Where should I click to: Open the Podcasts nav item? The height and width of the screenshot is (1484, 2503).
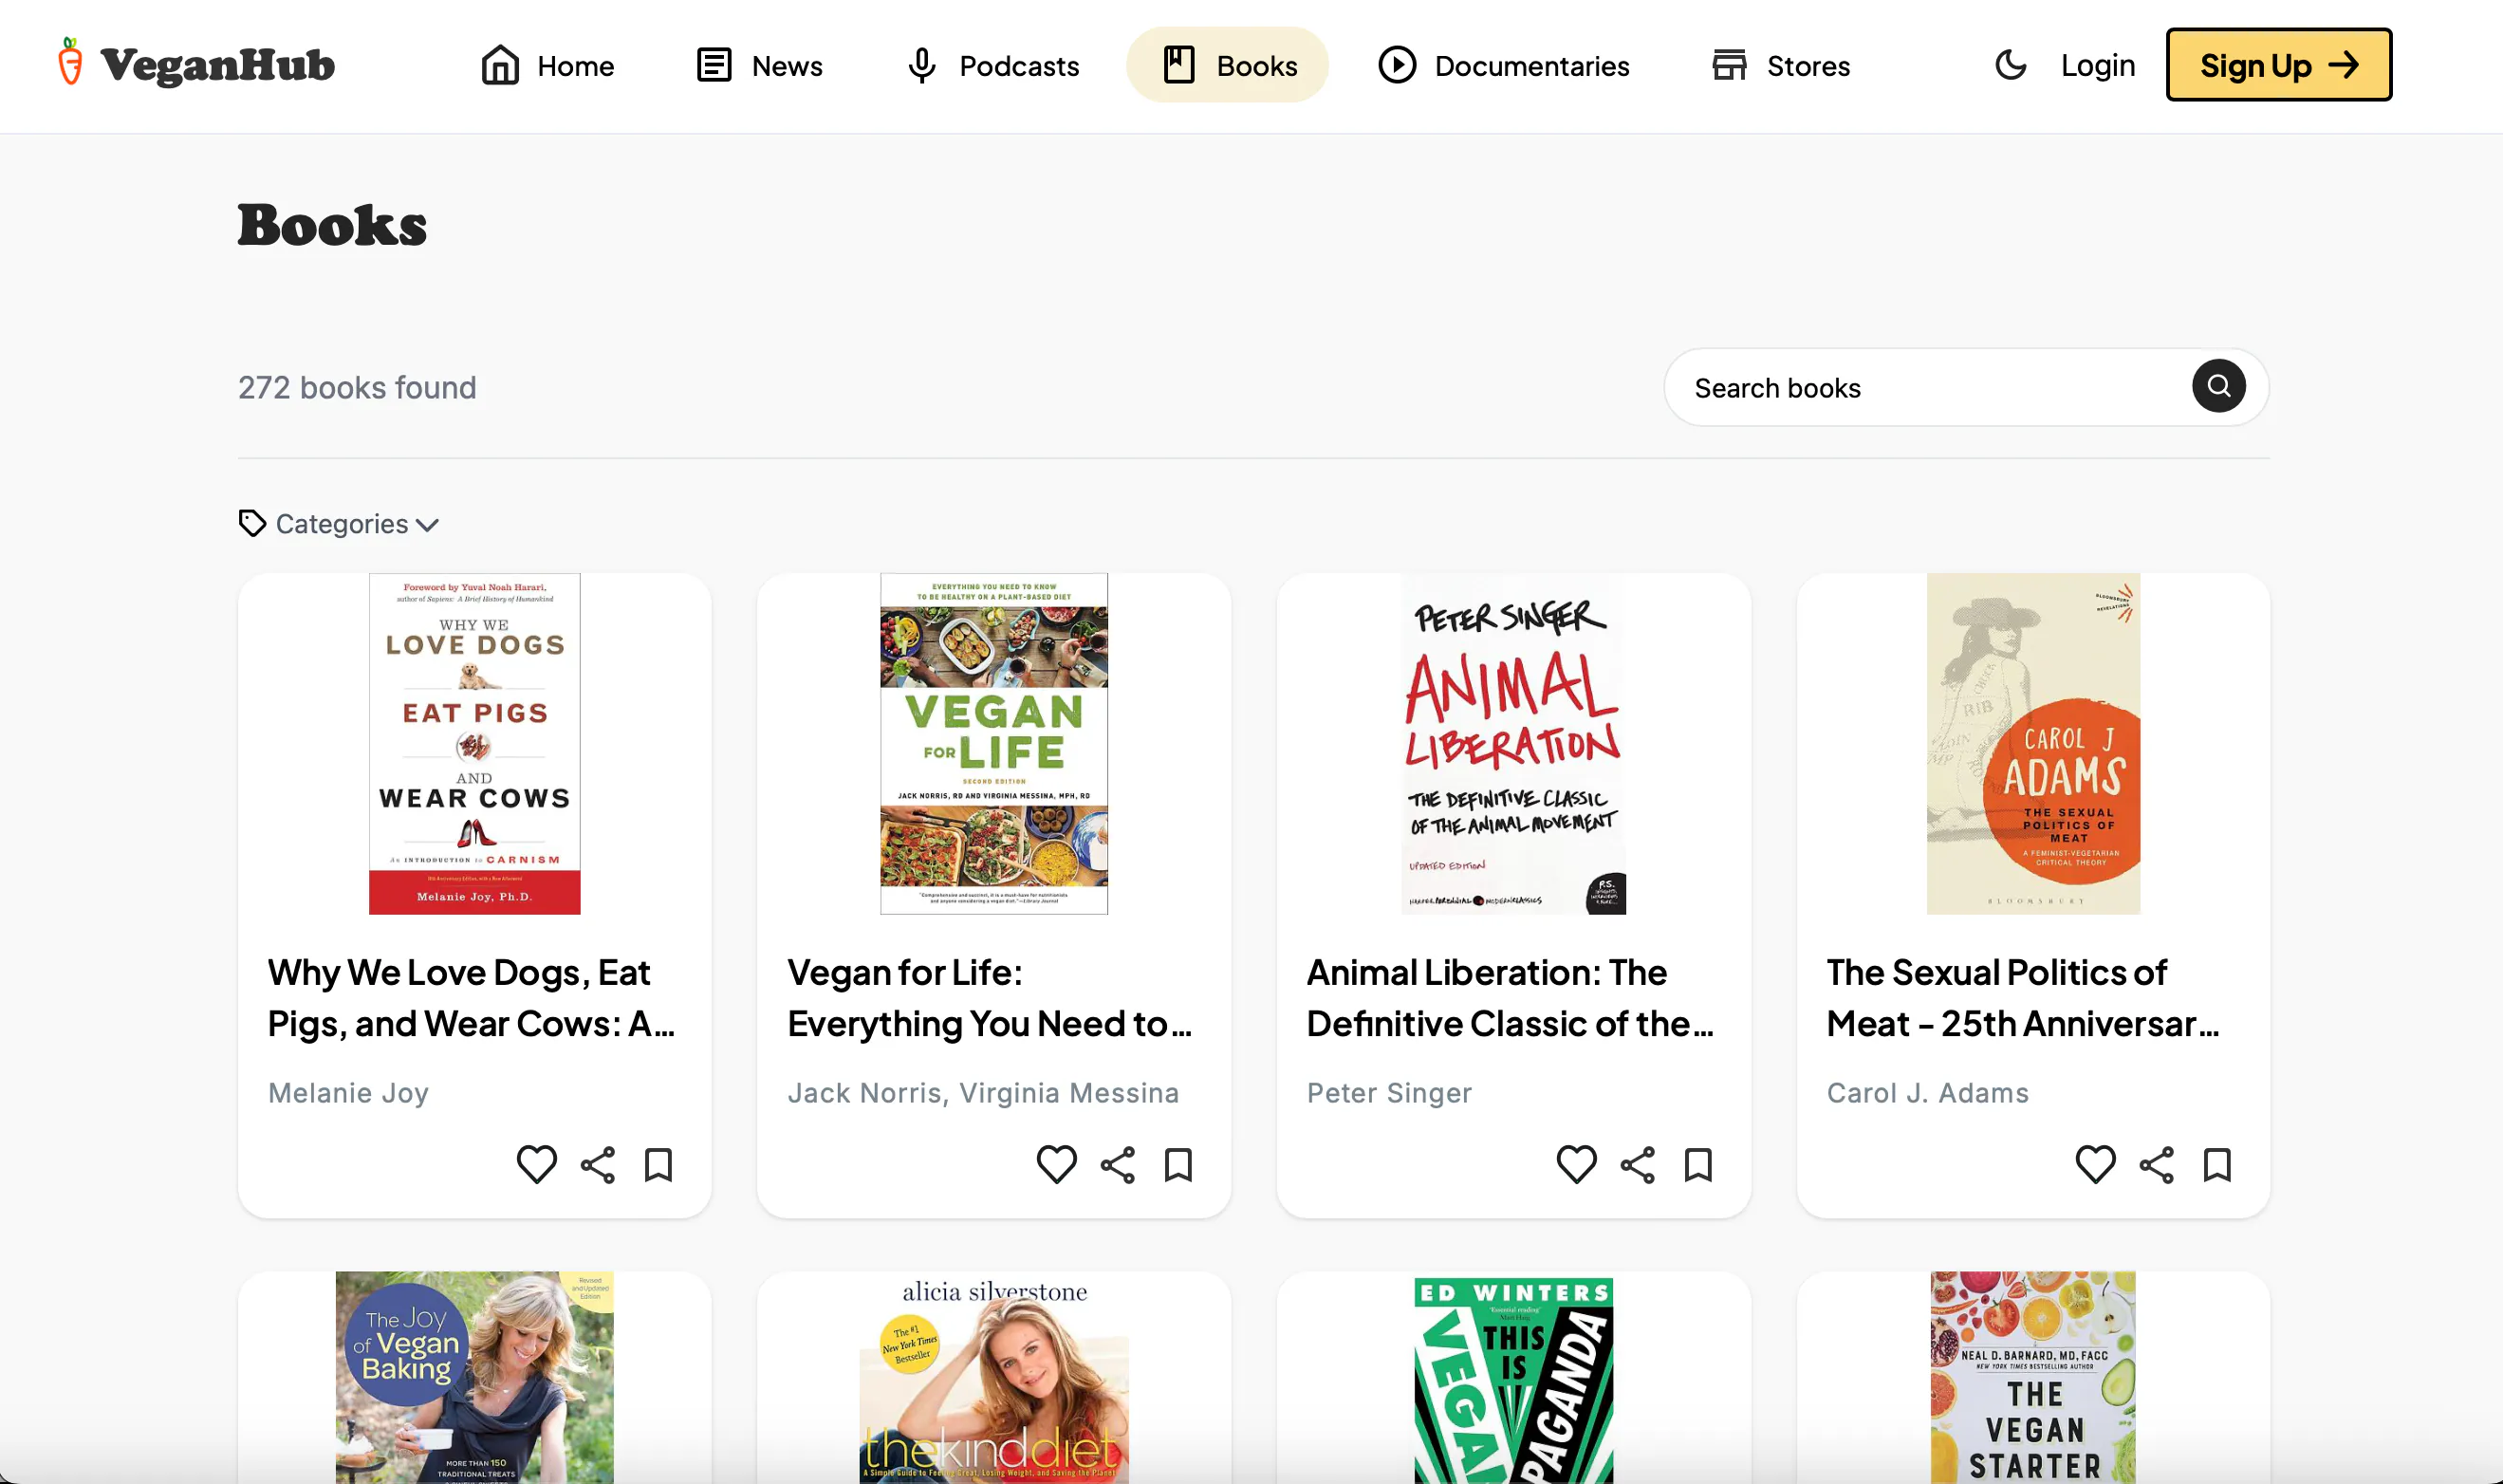[994, 65]
